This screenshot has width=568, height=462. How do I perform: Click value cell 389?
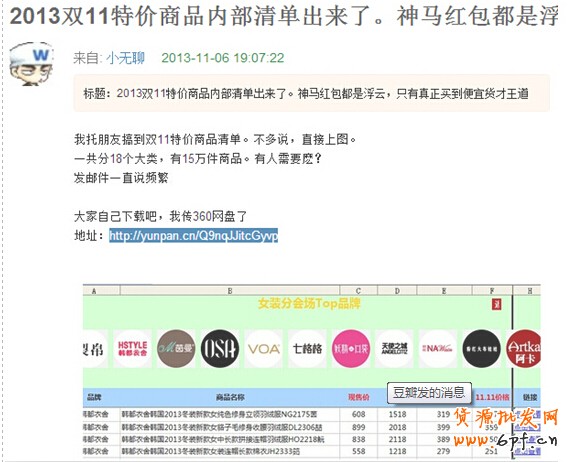pos(443,439)
